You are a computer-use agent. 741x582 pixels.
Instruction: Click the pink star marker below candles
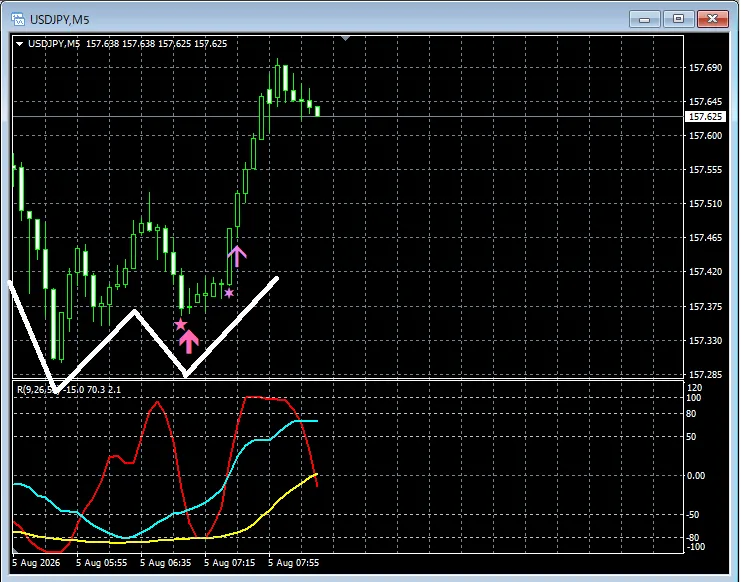[x=181, y=325]
